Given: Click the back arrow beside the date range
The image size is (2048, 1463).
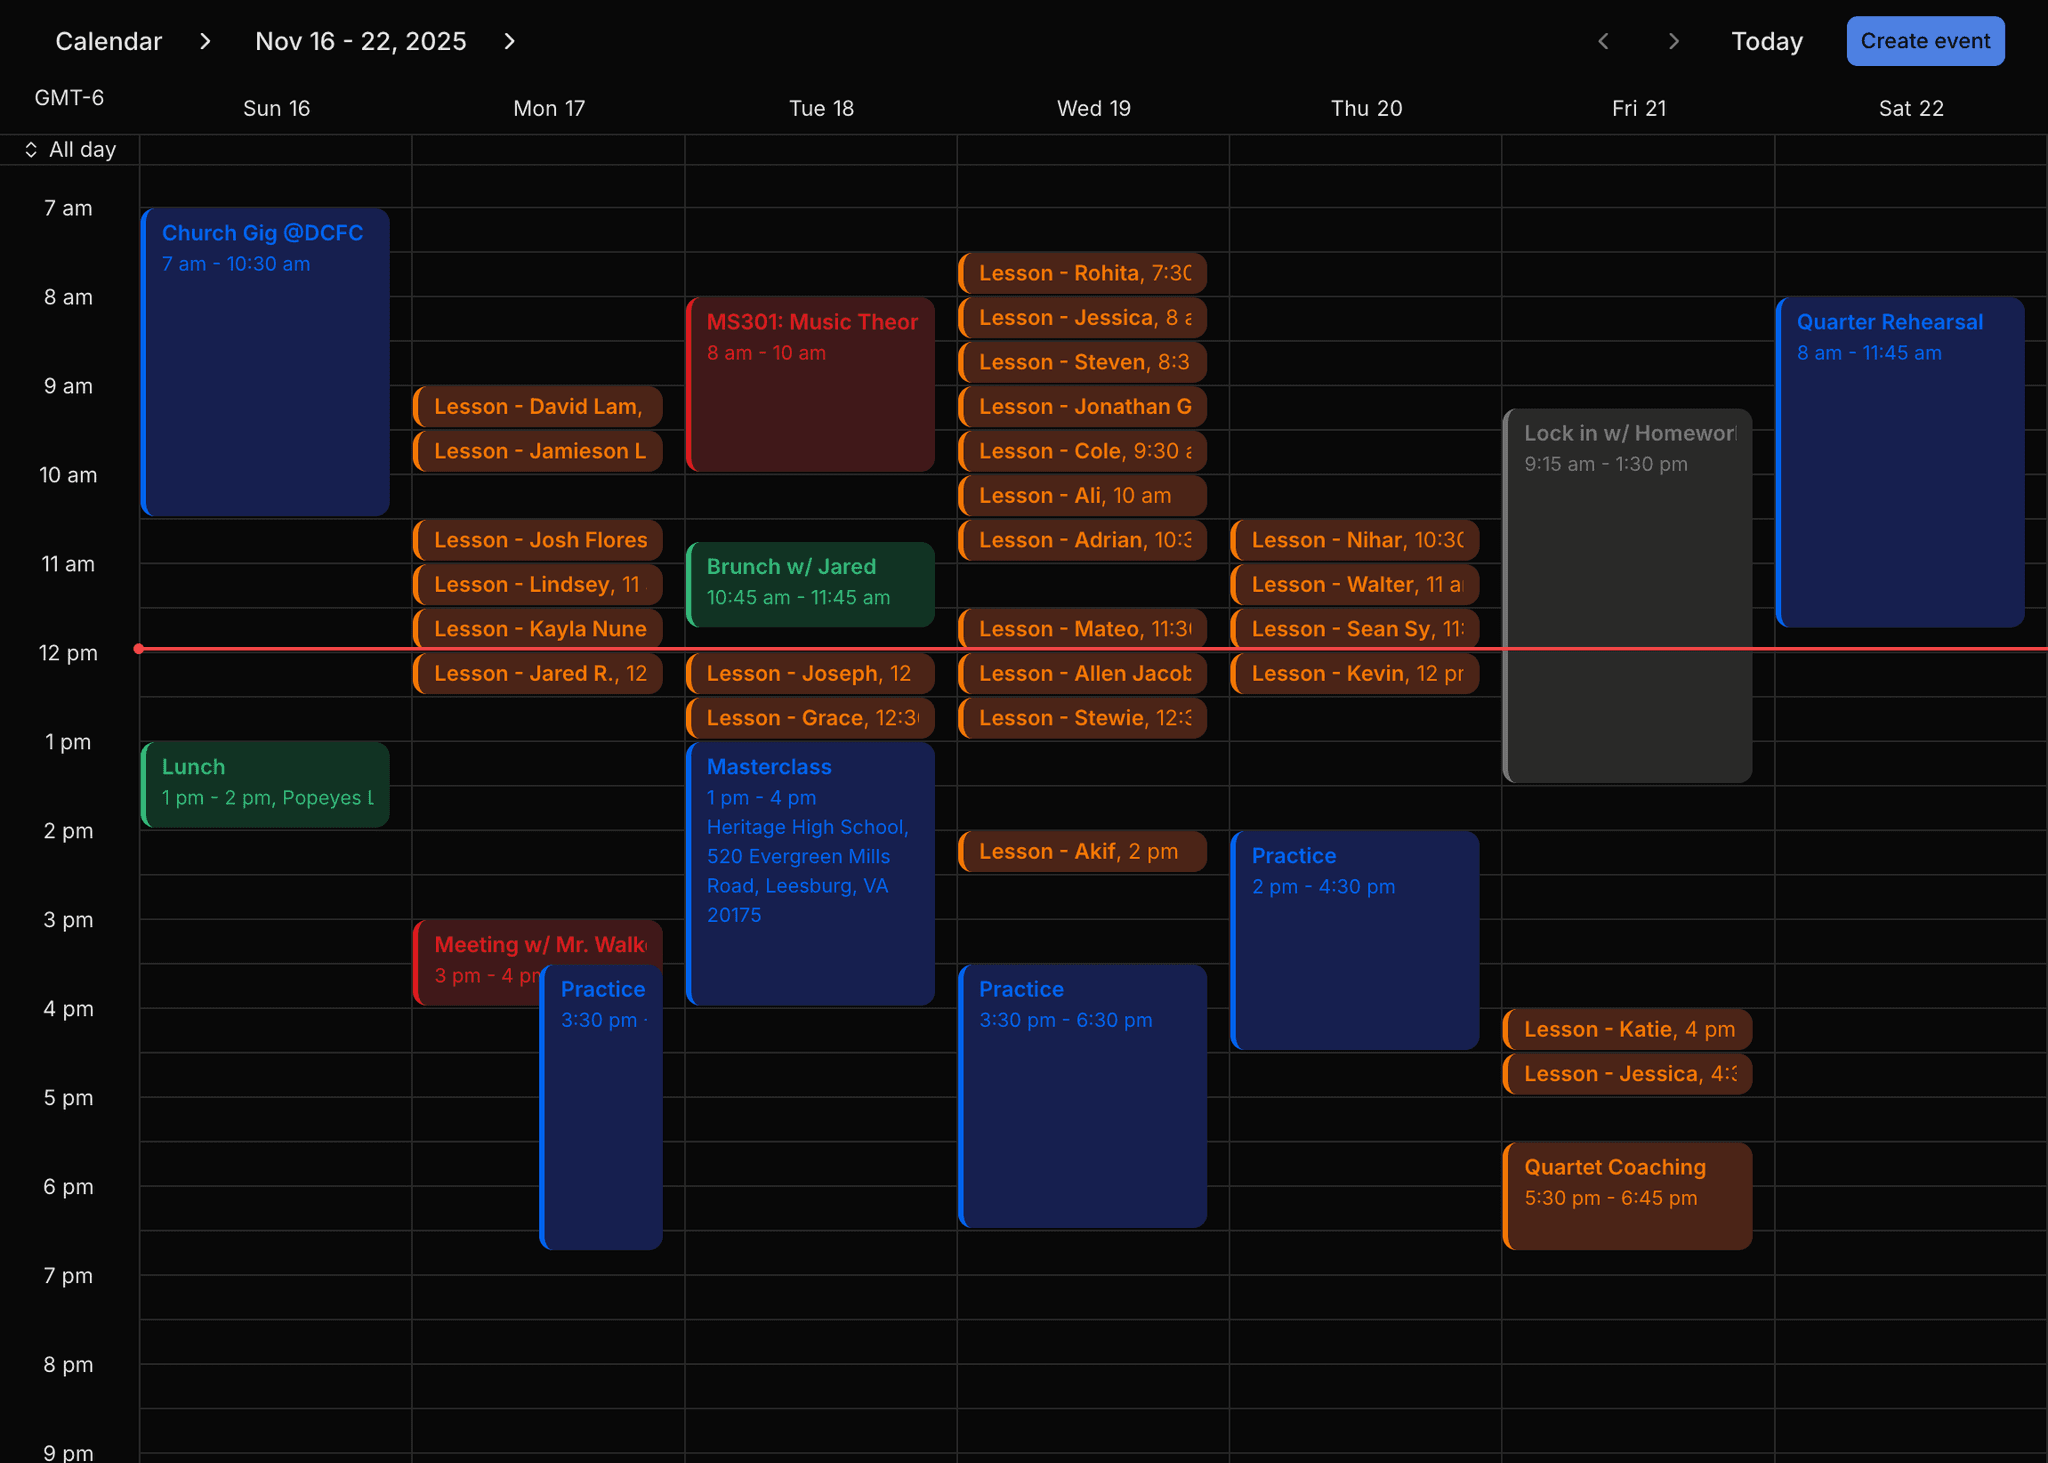Looking at the screenshot, I should click(1604, 41).
